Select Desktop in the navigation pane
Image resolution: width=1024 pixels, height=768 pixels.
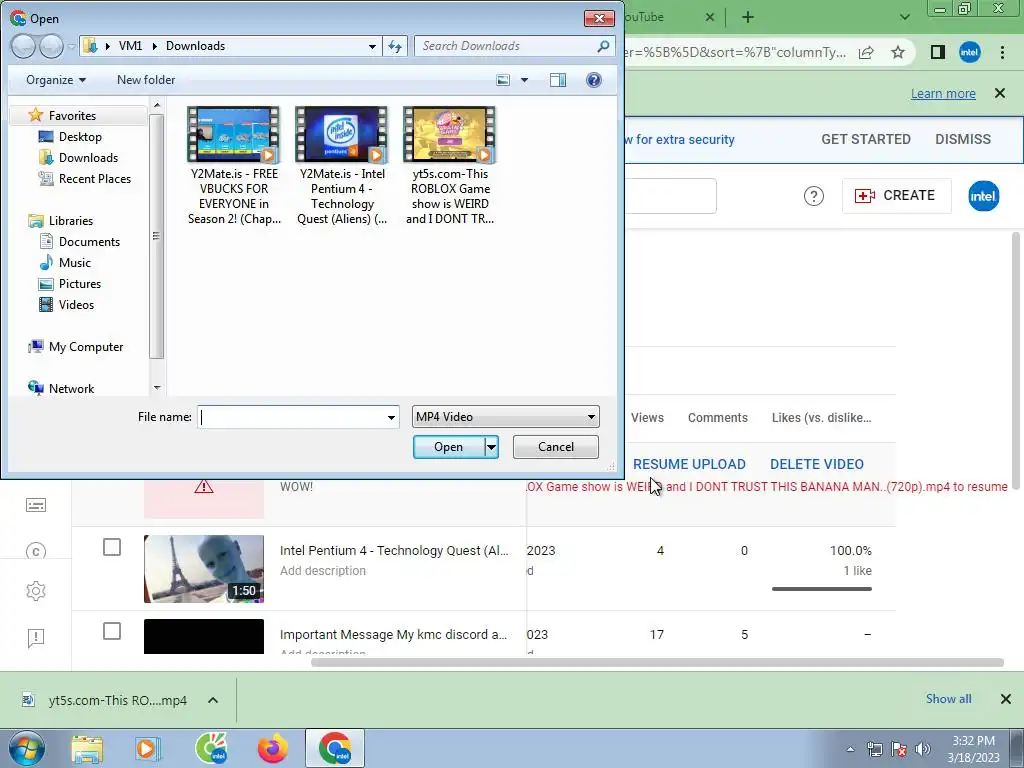[x=80, y=136]
